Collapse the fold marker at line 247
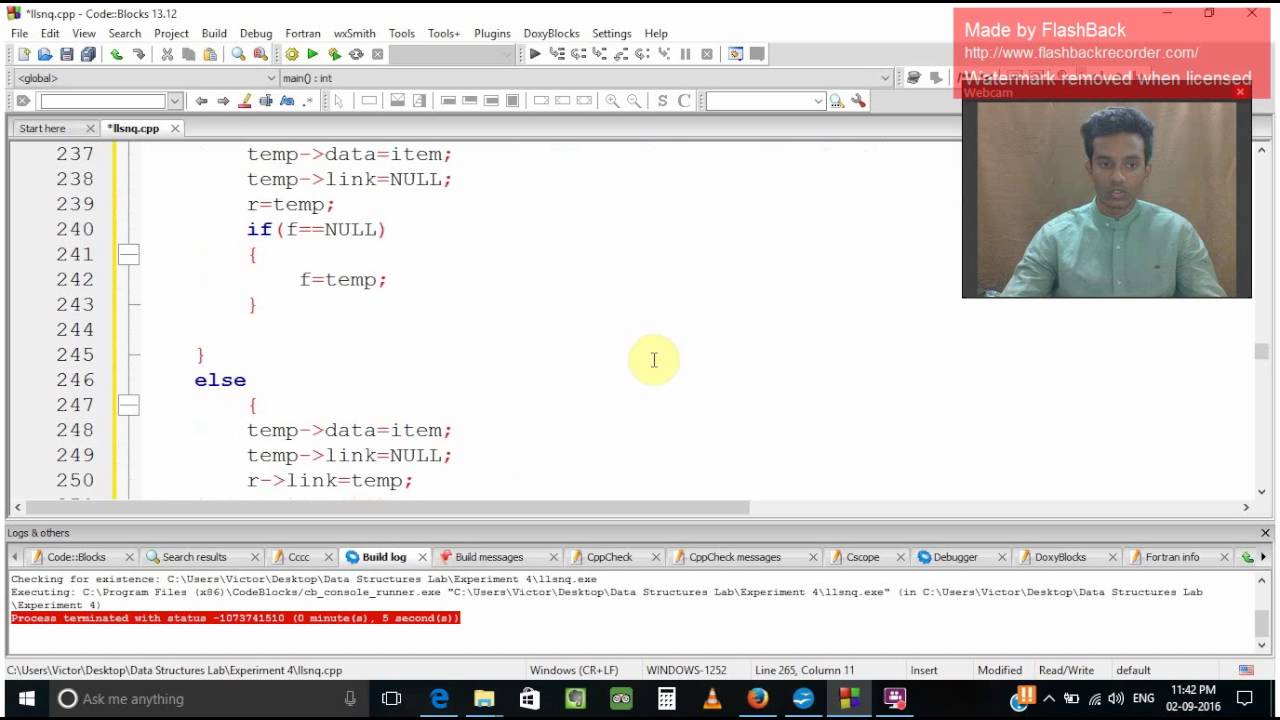Screen dimensions: 1280x720 tap(128, 405)
